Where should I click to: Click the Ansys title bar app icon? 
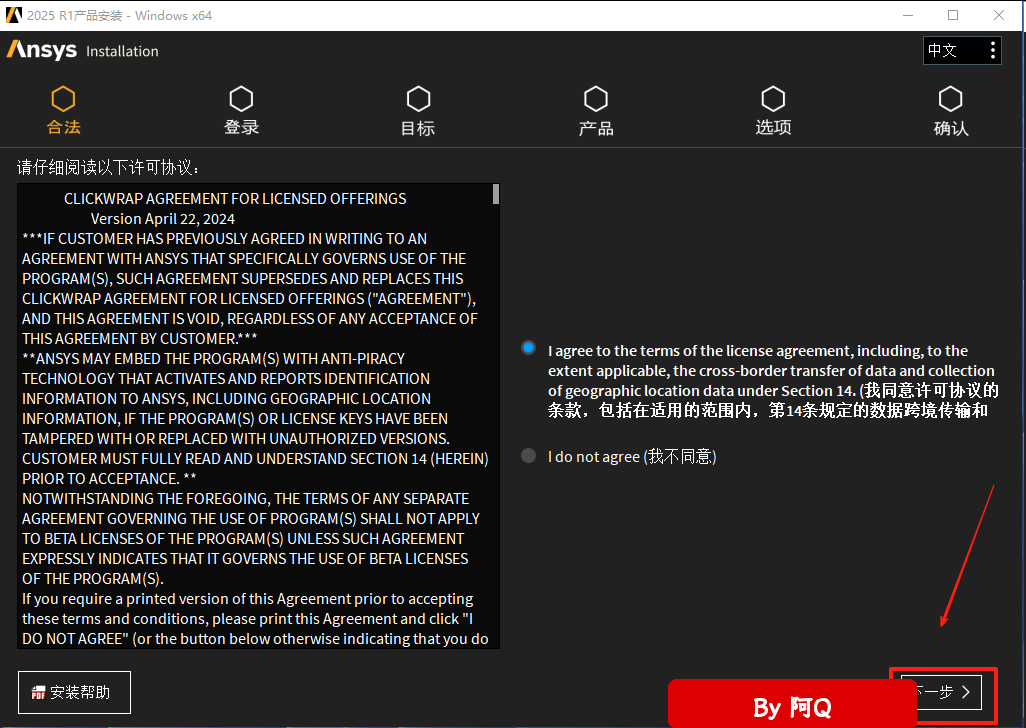pos(14,15)
